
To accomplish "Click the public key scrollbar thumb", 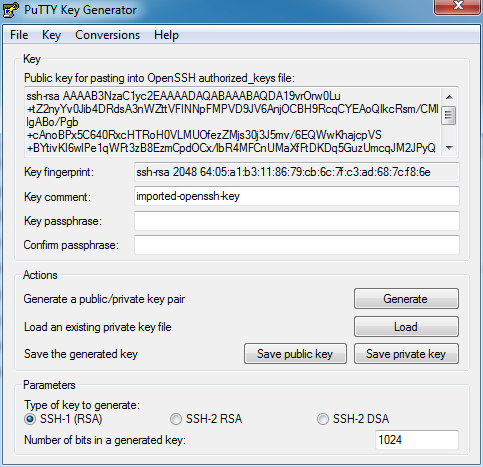I will click(x=449, y=116).
